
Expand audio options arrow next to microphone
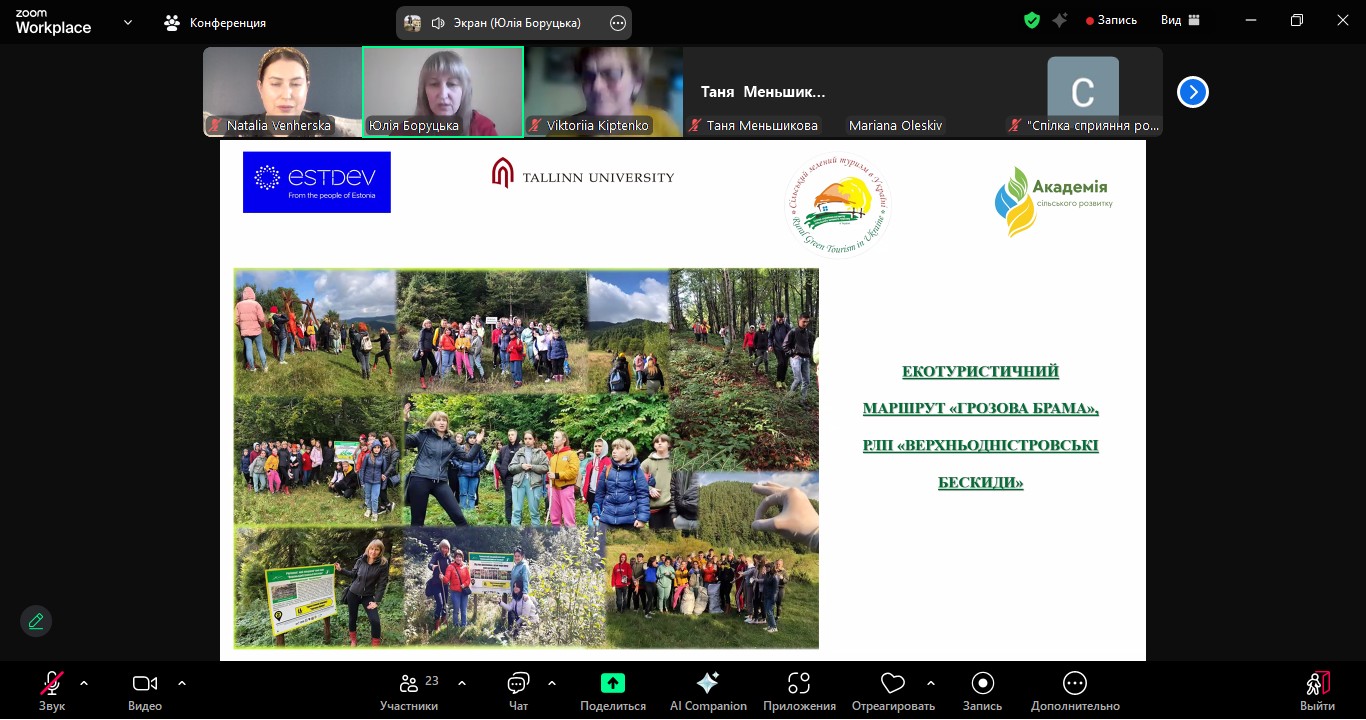(x=84, y=683)
